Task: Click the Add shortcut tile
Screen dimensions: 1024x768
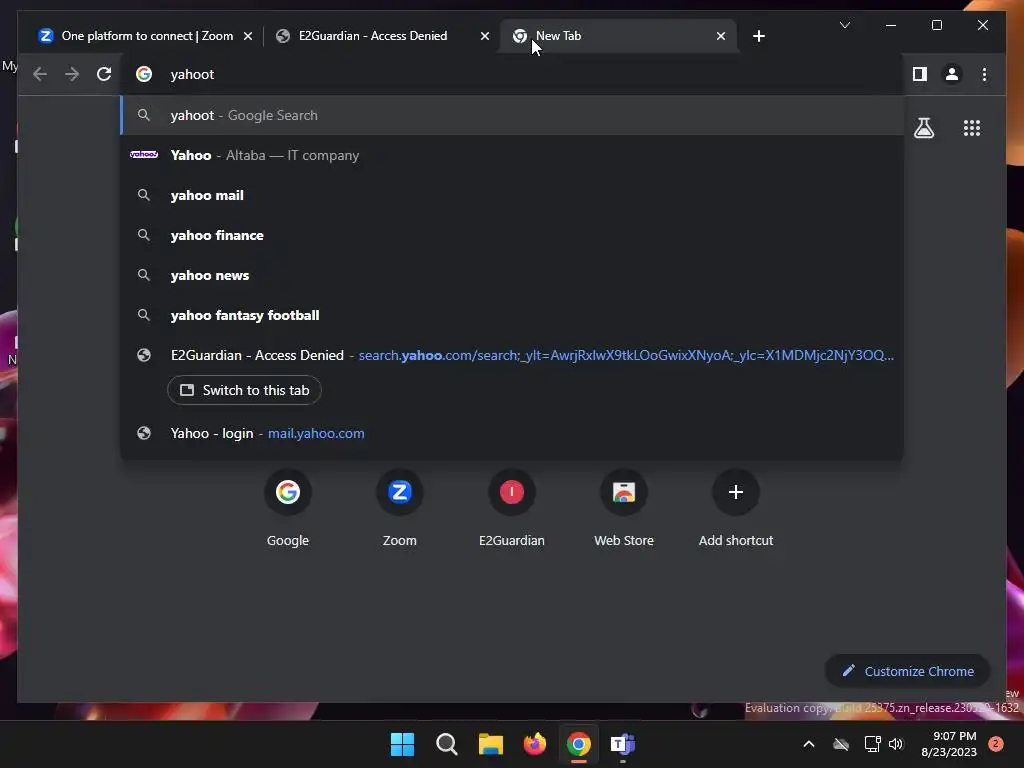Action: pos(735,509)
